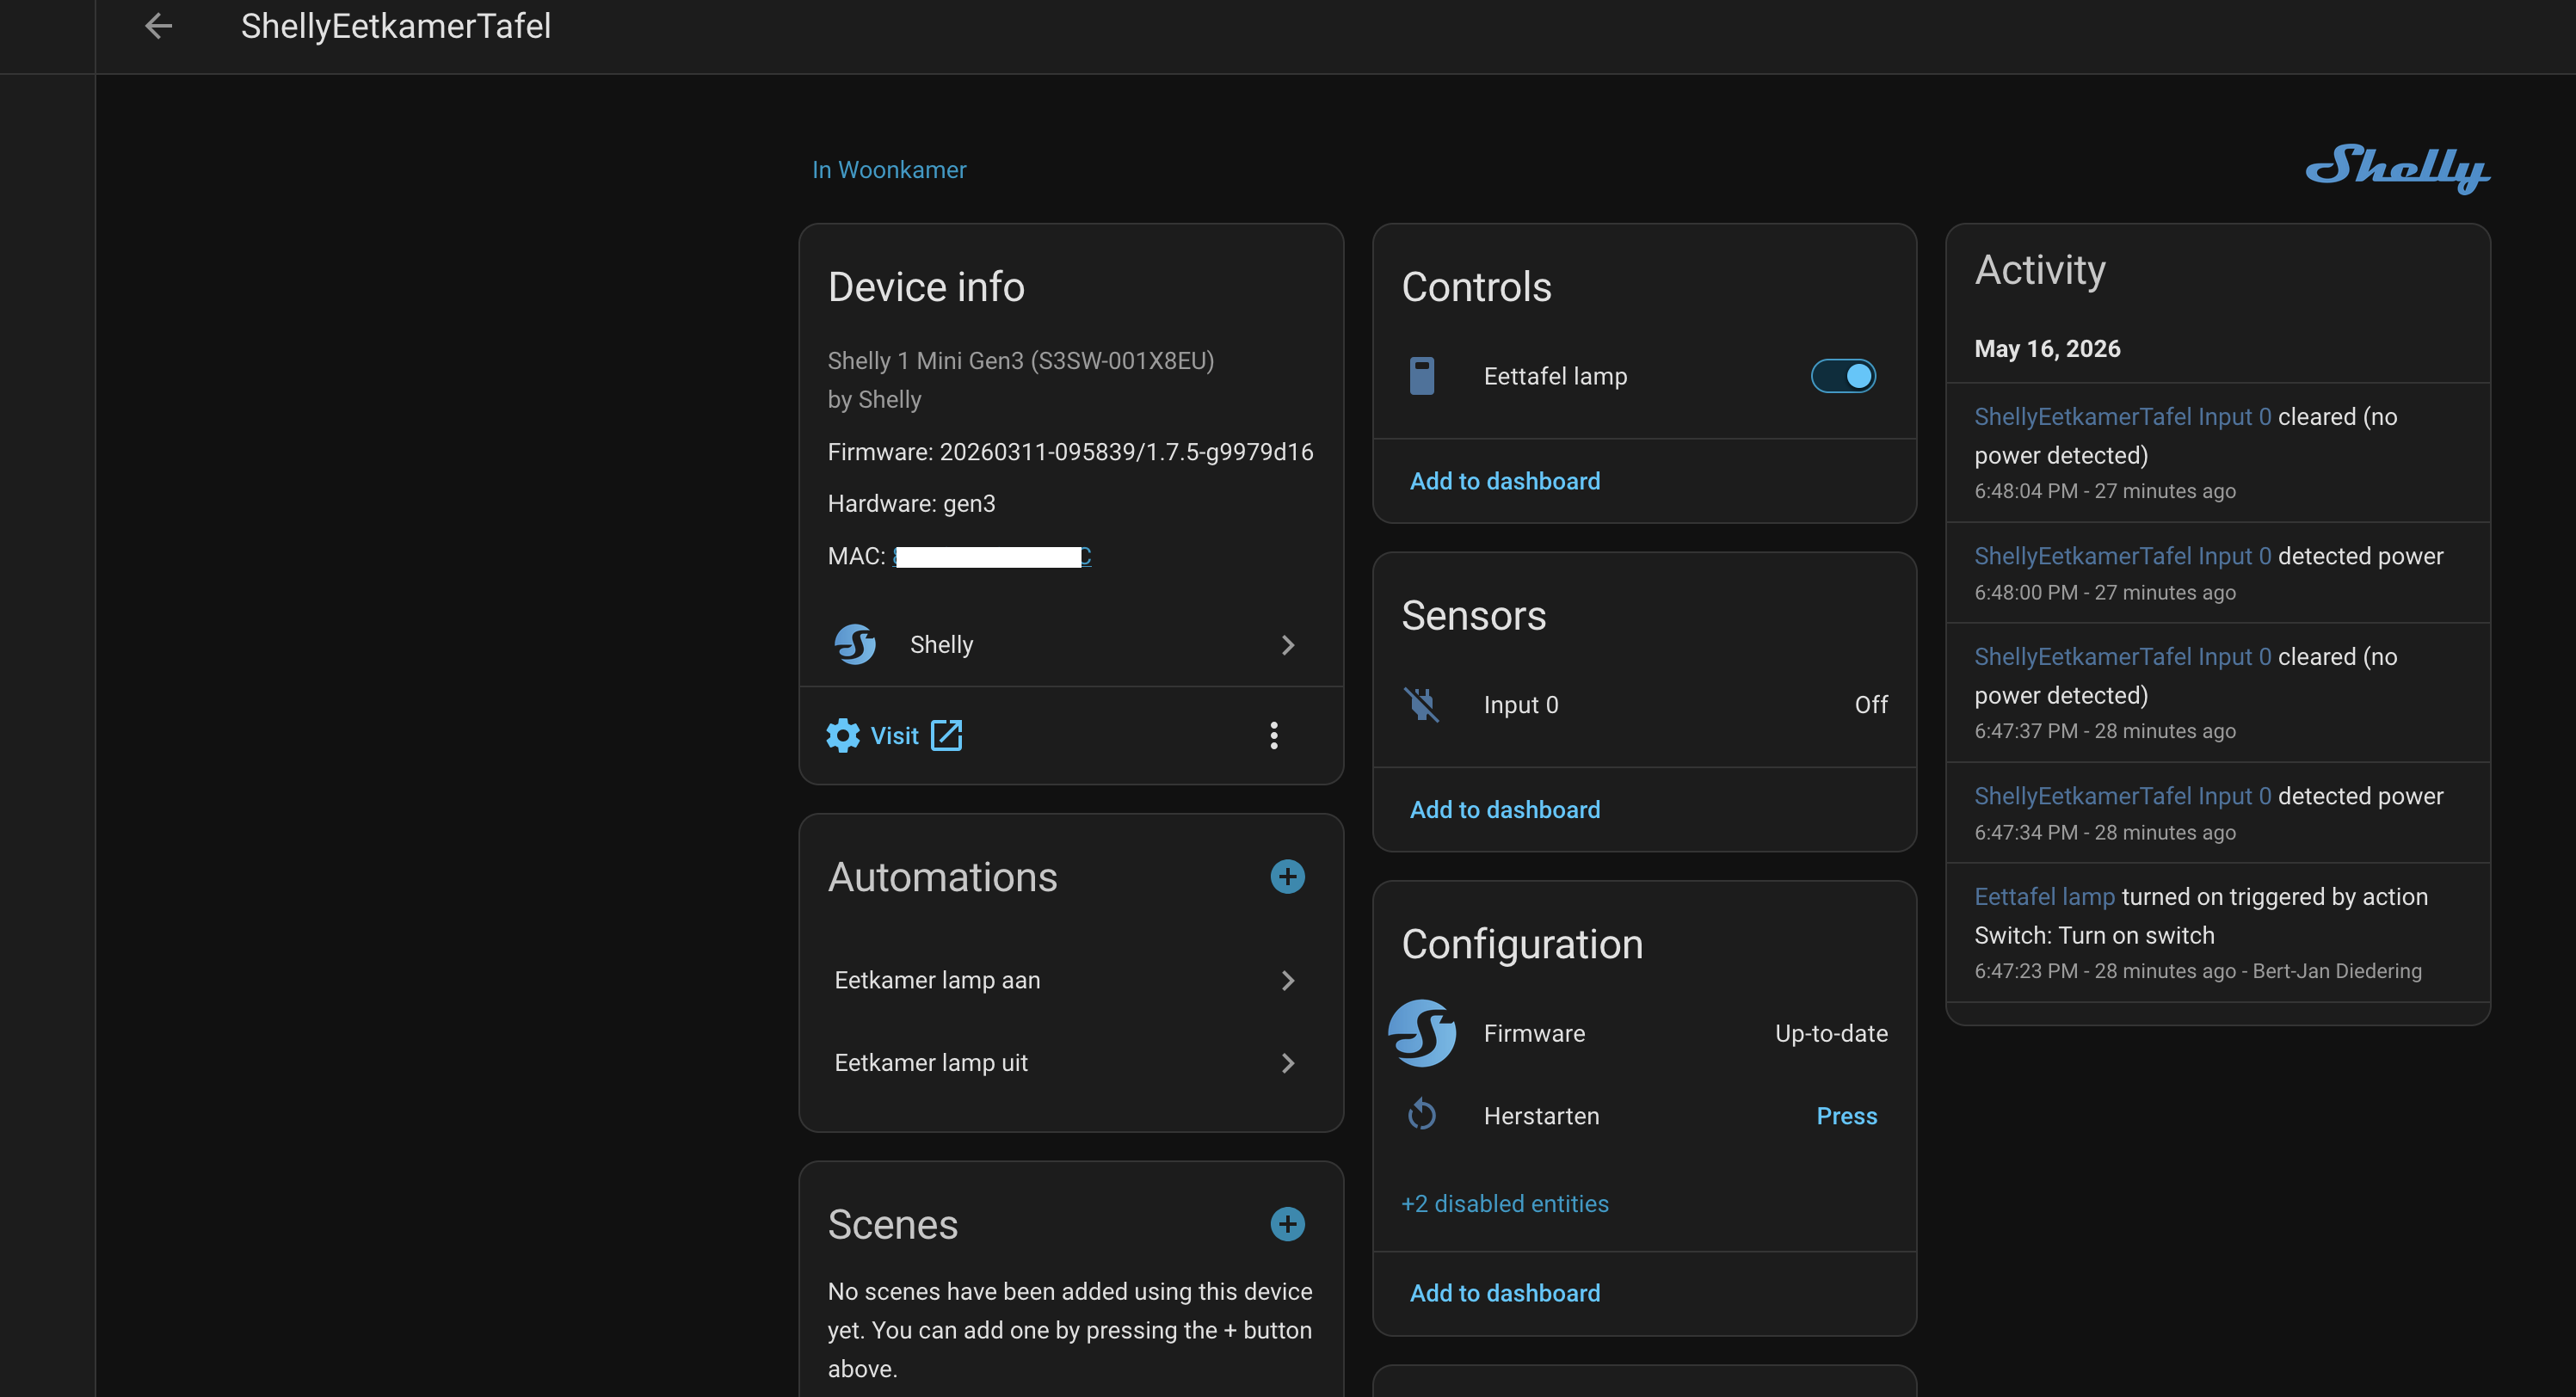Toggle the Eettafel lamp switch off
Screen dimensions: 2576x1397
click(x=1842, y=376)
